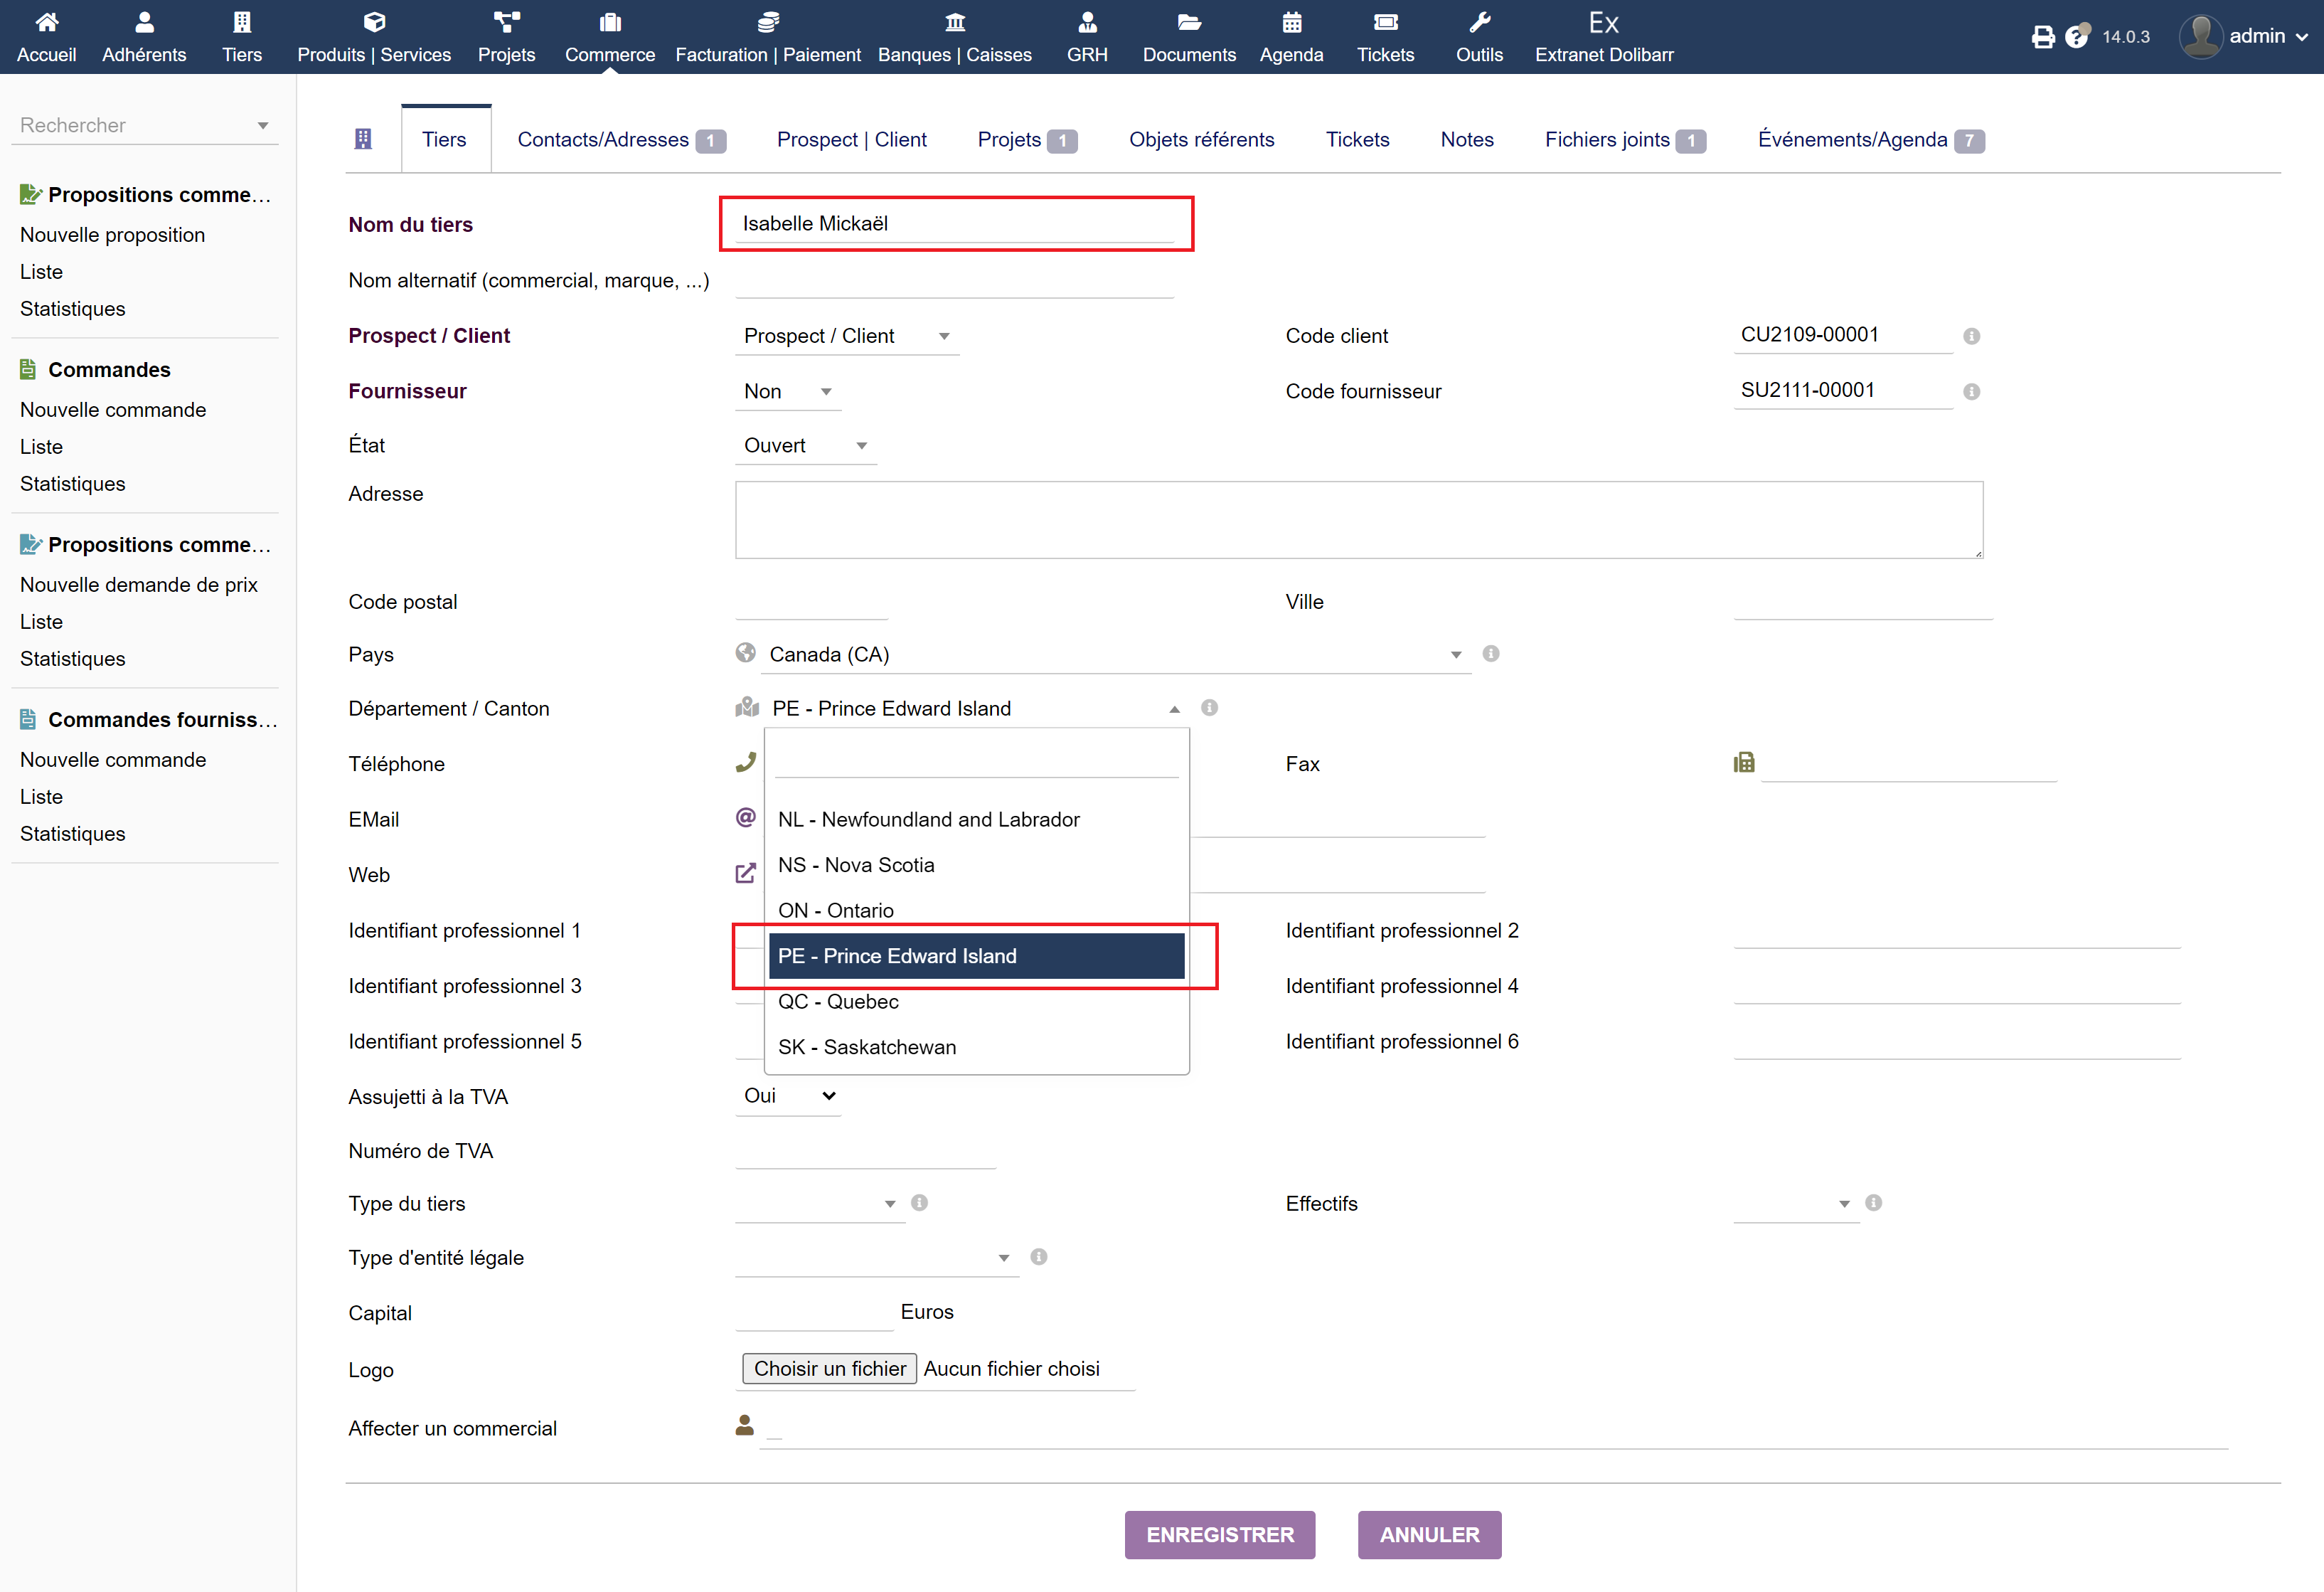Click the Outils wrench icon
Image resolution: width=2324 pixels, height=1592 pixels.
pos(1479,22)
